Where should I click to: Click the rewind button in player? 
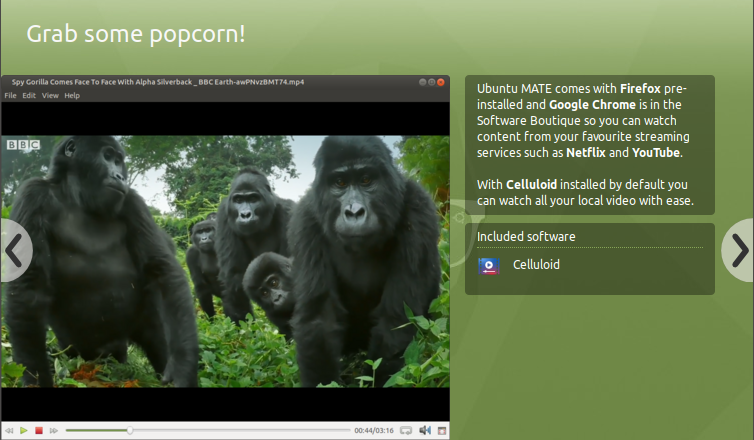[x=10, y=430]
